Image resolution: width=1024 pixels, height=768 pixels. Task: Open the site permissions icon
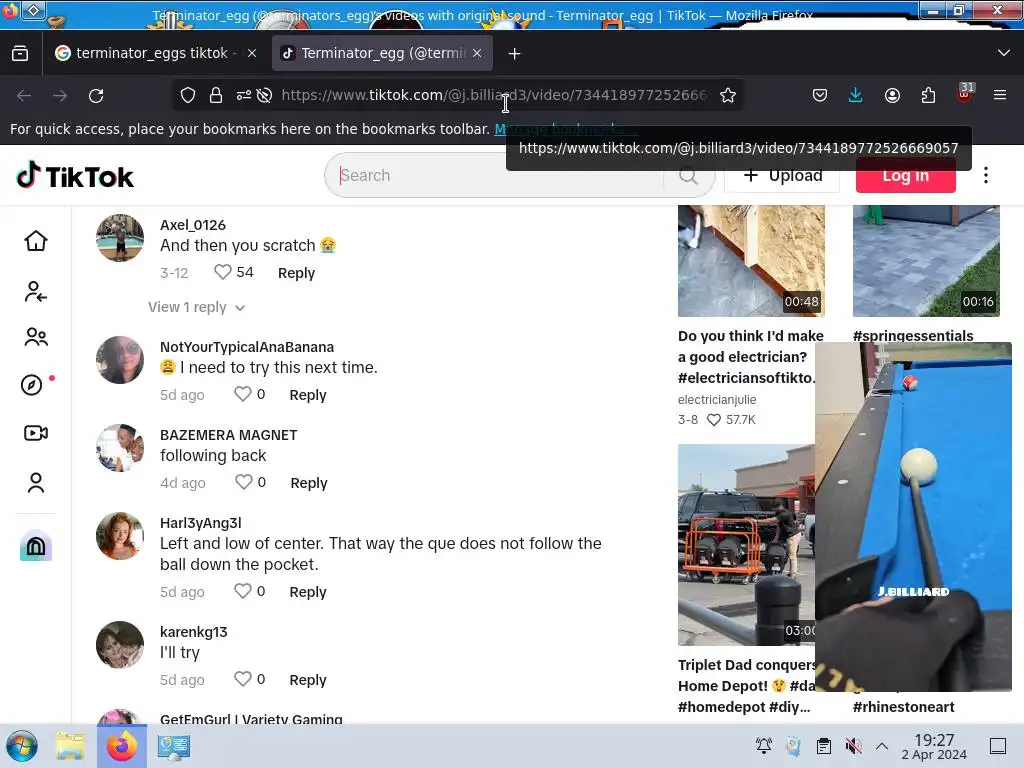coord(244,95)
